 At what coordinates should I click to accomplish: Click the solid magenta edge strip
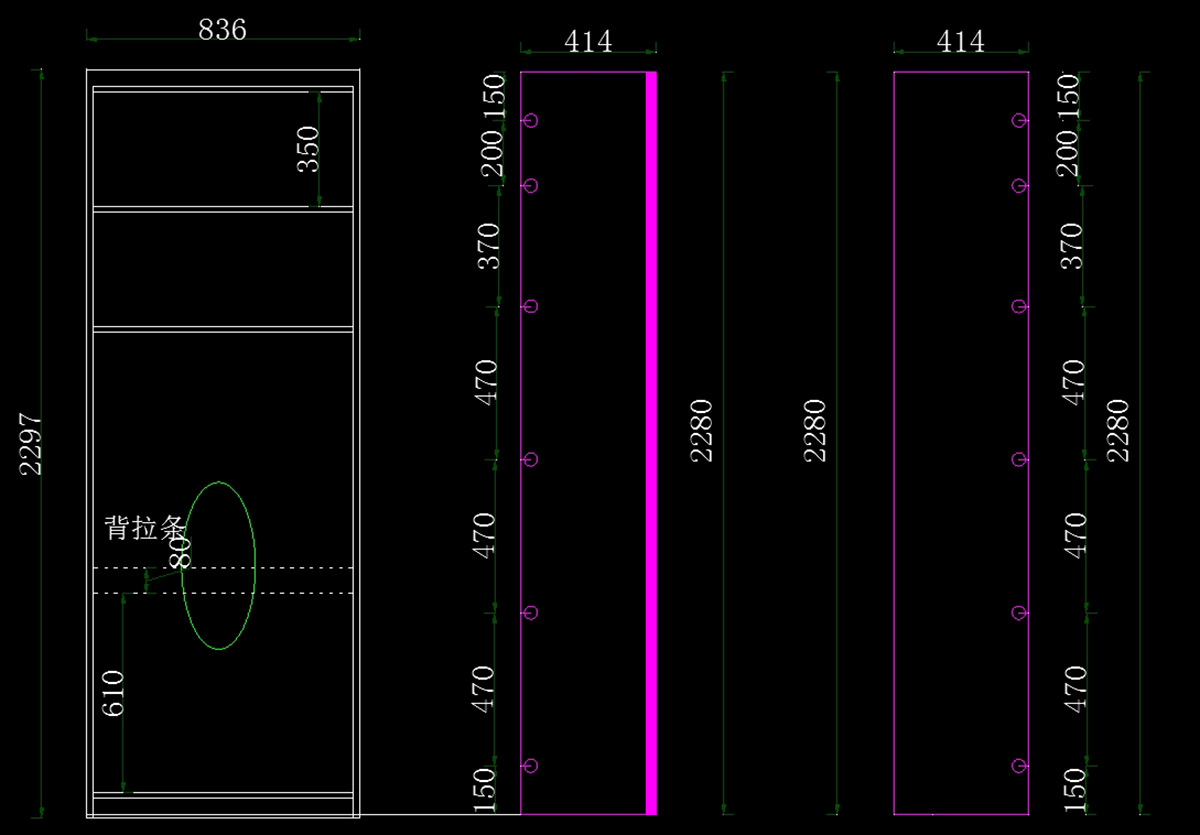point(651,443)
